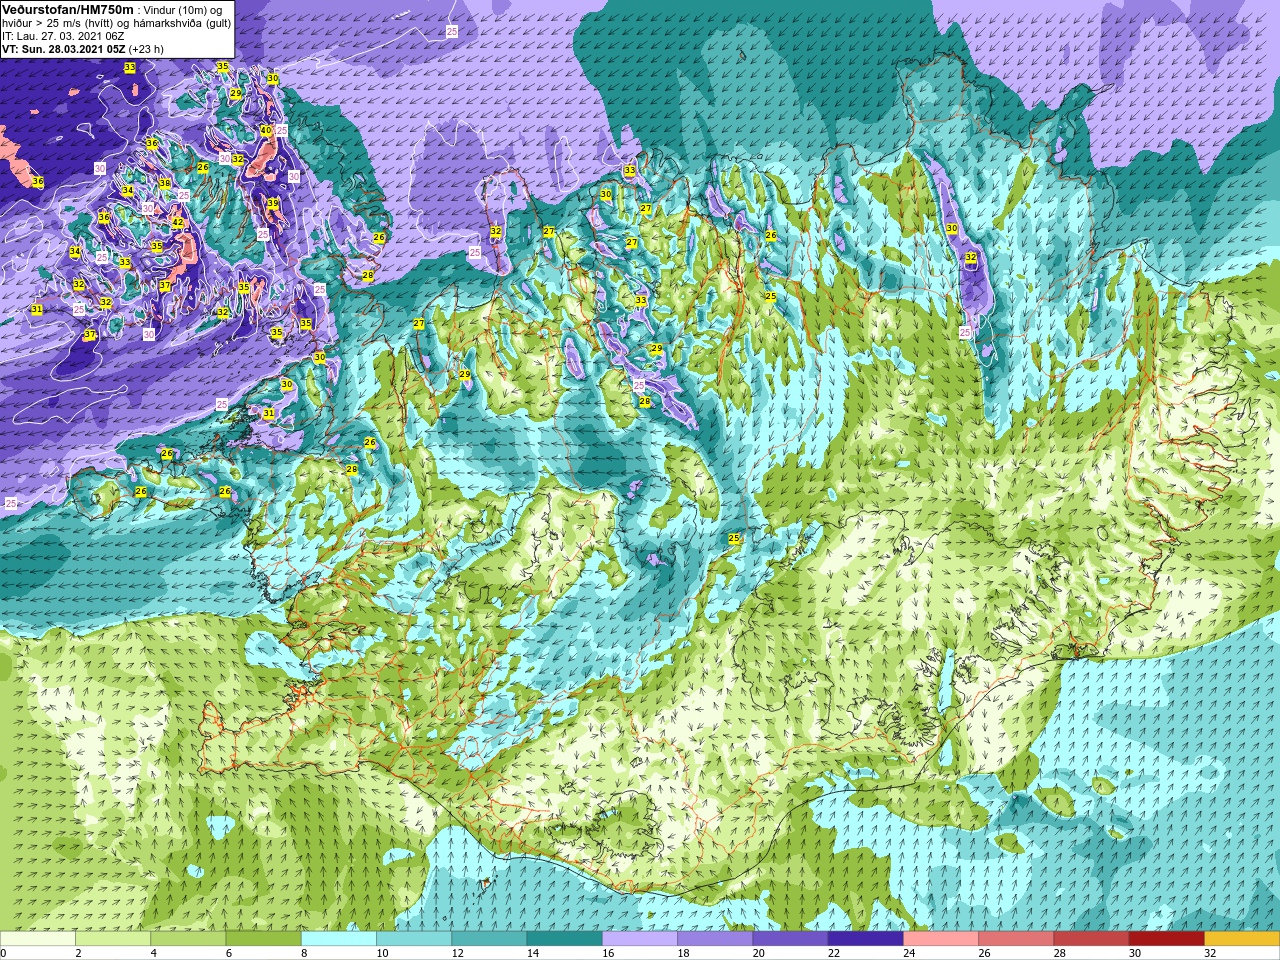Click the legend scale tick label "10"
This screenshot has height=960, width=1280.
coord(382,953)
